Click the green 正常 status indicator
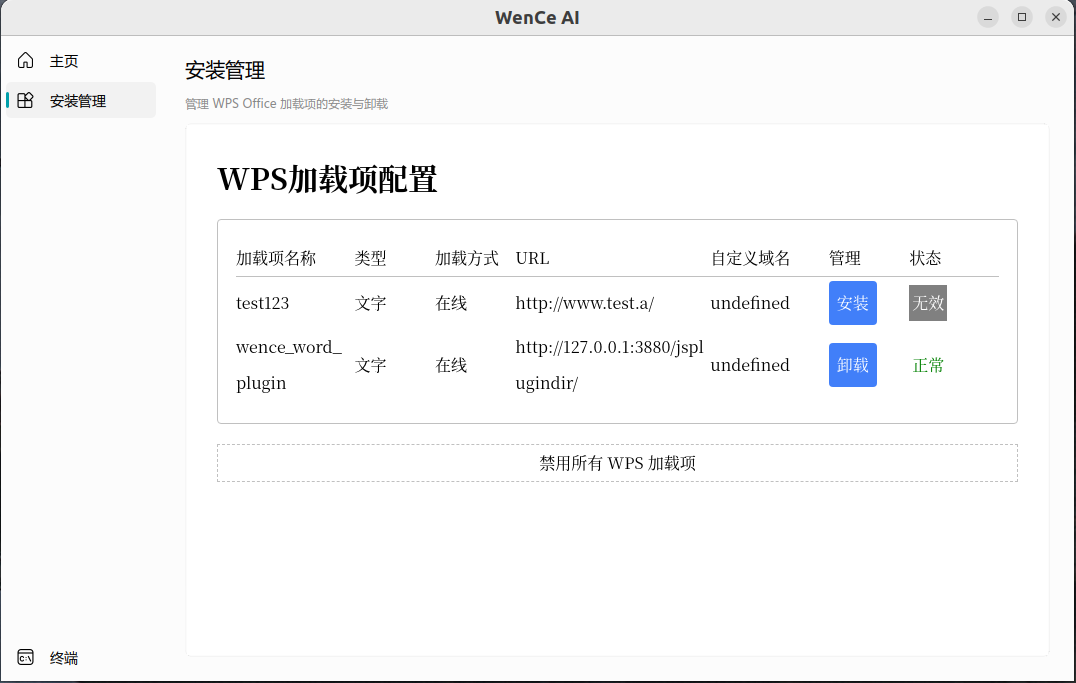 tap(927, 364)
